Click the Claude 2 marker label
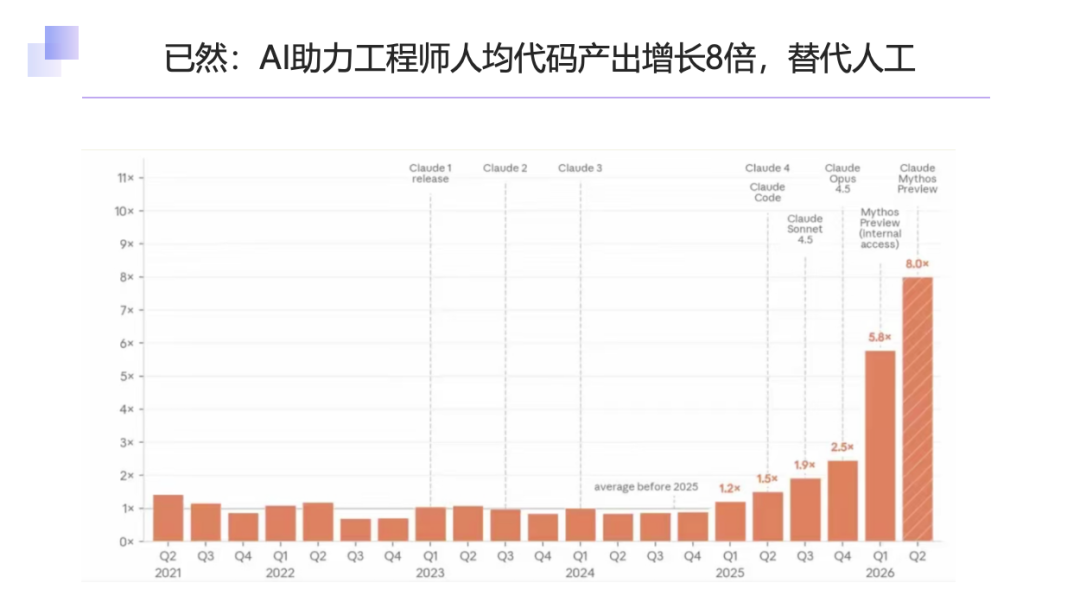This screenshot has width=1080, height=608. point(505,168)
